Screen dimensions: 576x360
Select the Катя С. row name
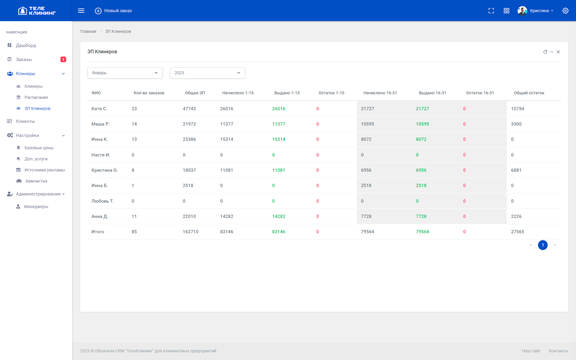[x=99, y=109]
